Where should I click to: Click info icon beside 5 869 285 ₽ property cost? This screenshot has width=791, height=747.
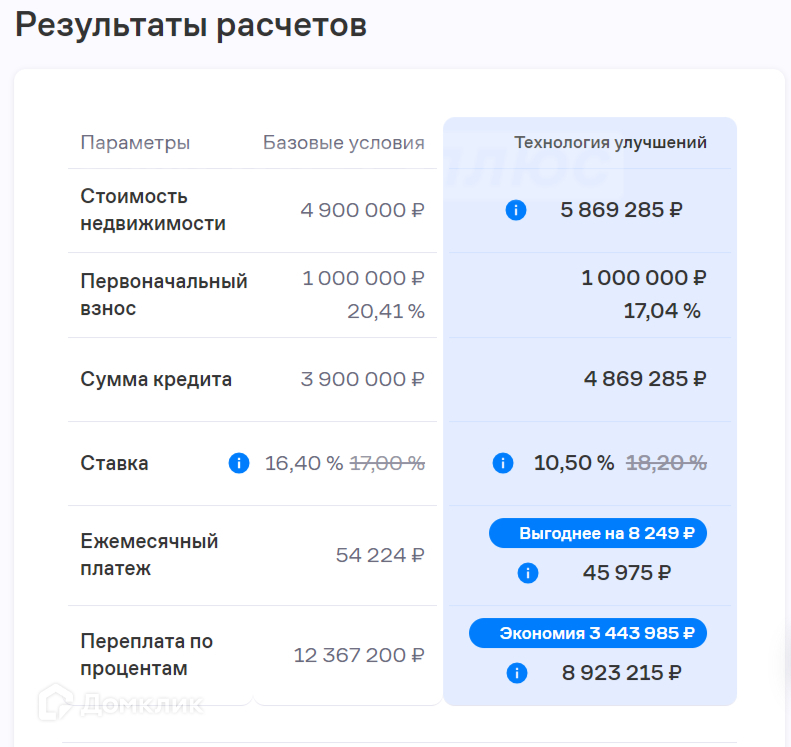pyautogui.click(x=516, y=211)
